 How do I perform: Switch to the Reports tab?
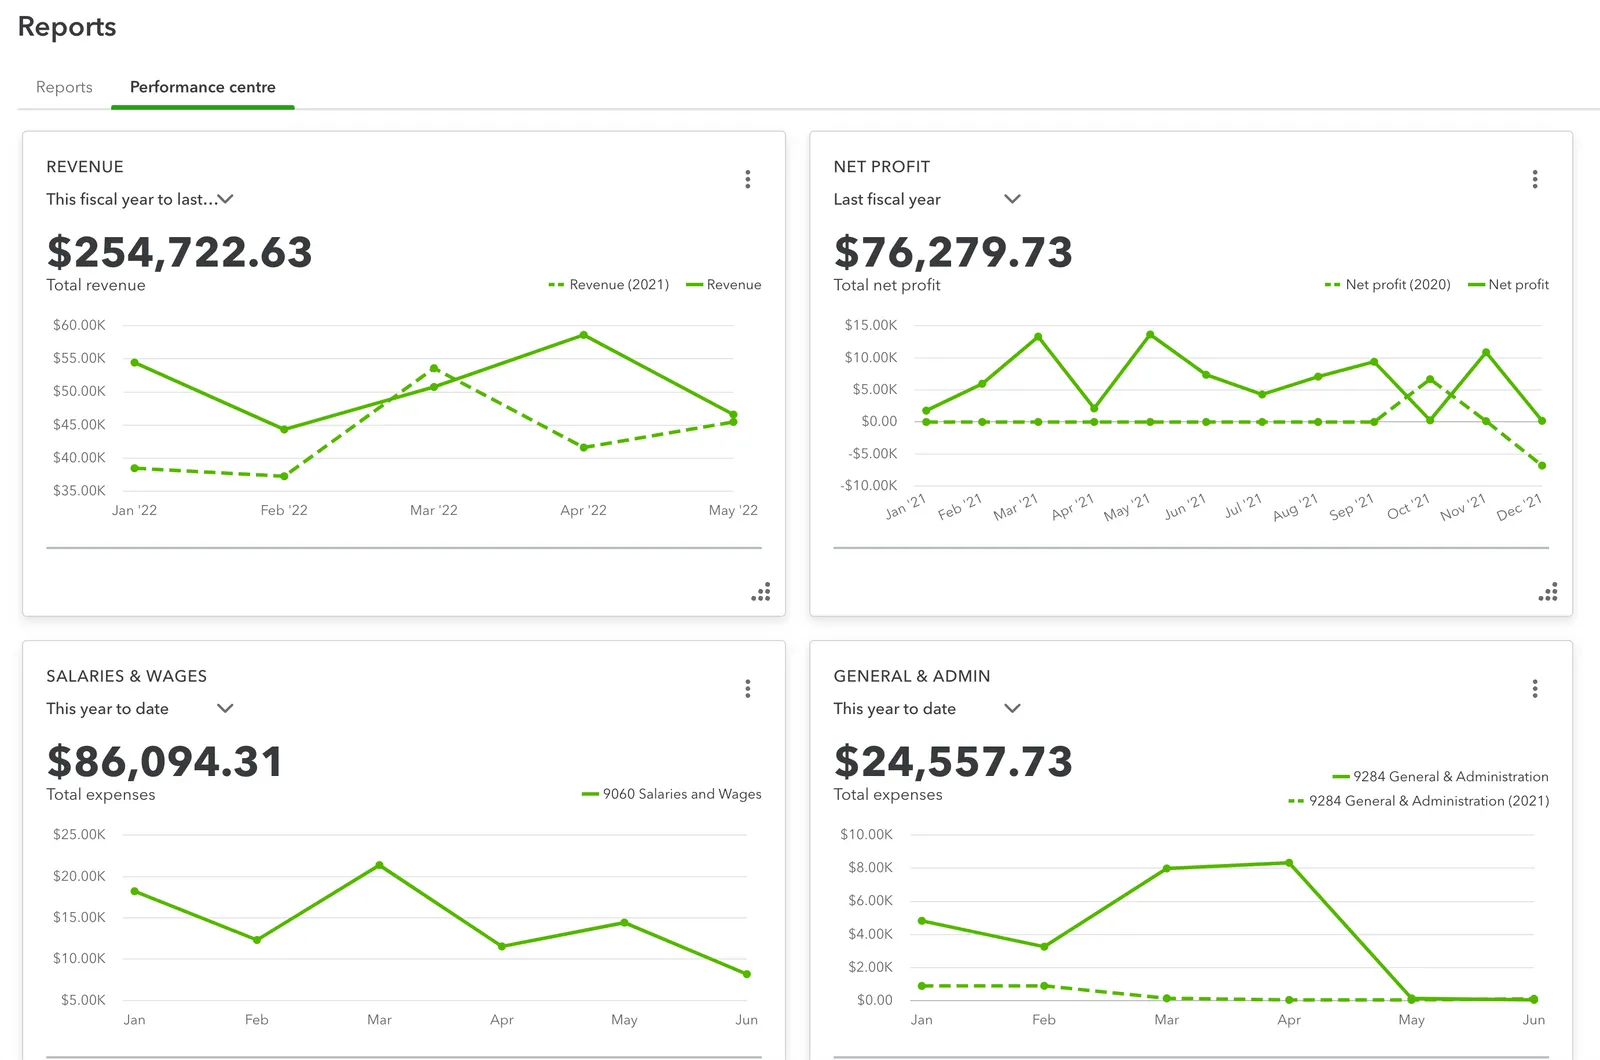click(x=64, y=87)
